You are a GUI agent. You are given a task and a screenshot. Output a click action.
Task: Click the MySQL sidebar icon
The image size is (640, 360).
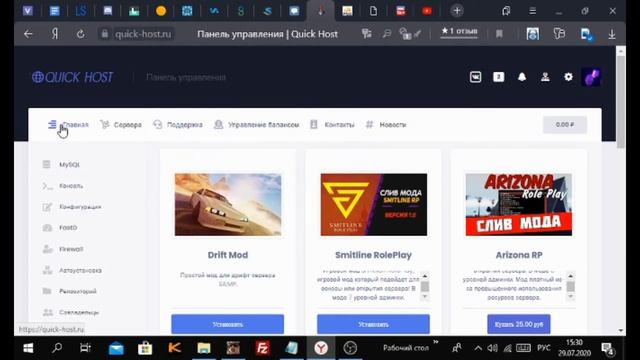pos(47,164)
